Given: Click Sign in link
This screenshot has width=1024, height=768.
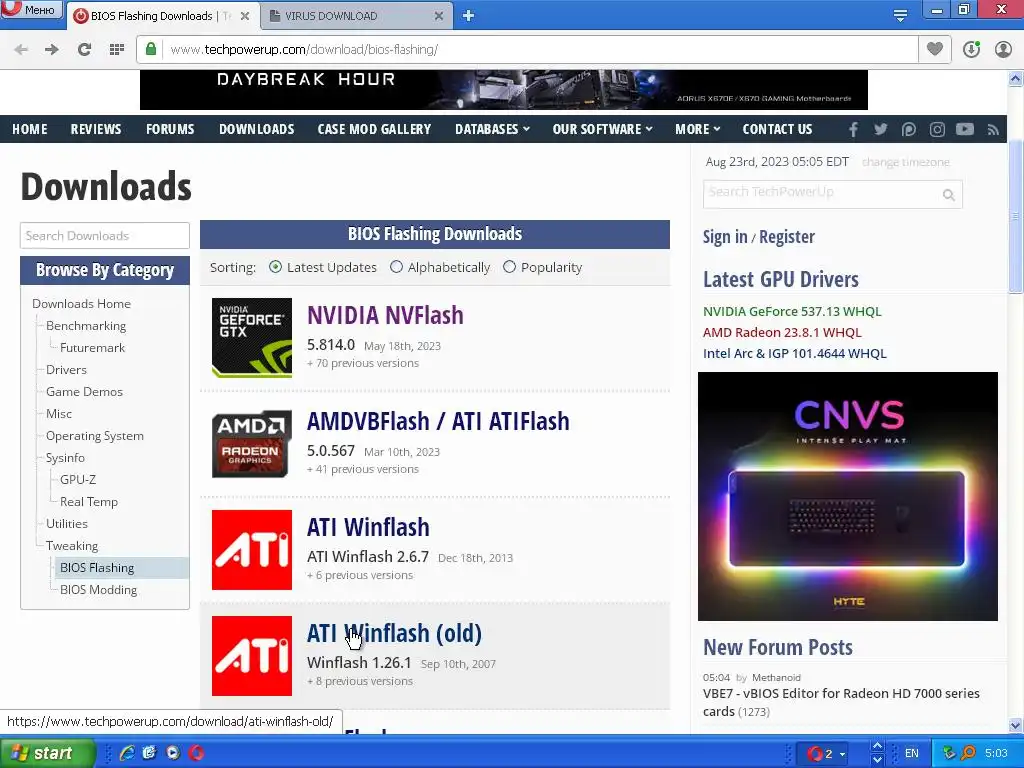Looking at the screenshot, I should click(x=725, y=236).
